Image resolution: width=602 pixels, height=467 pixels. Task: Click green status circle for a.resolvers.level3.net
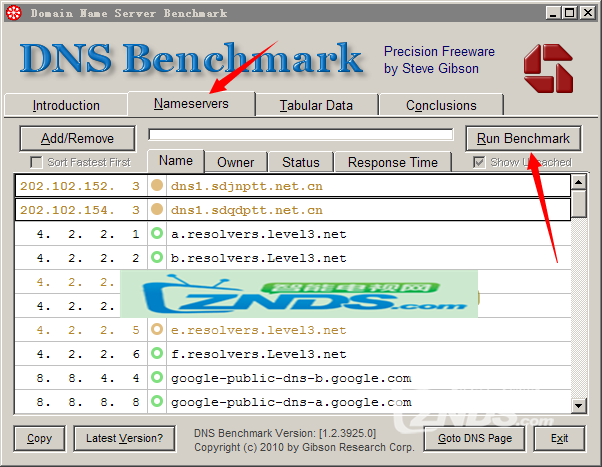tap(157, 234)
